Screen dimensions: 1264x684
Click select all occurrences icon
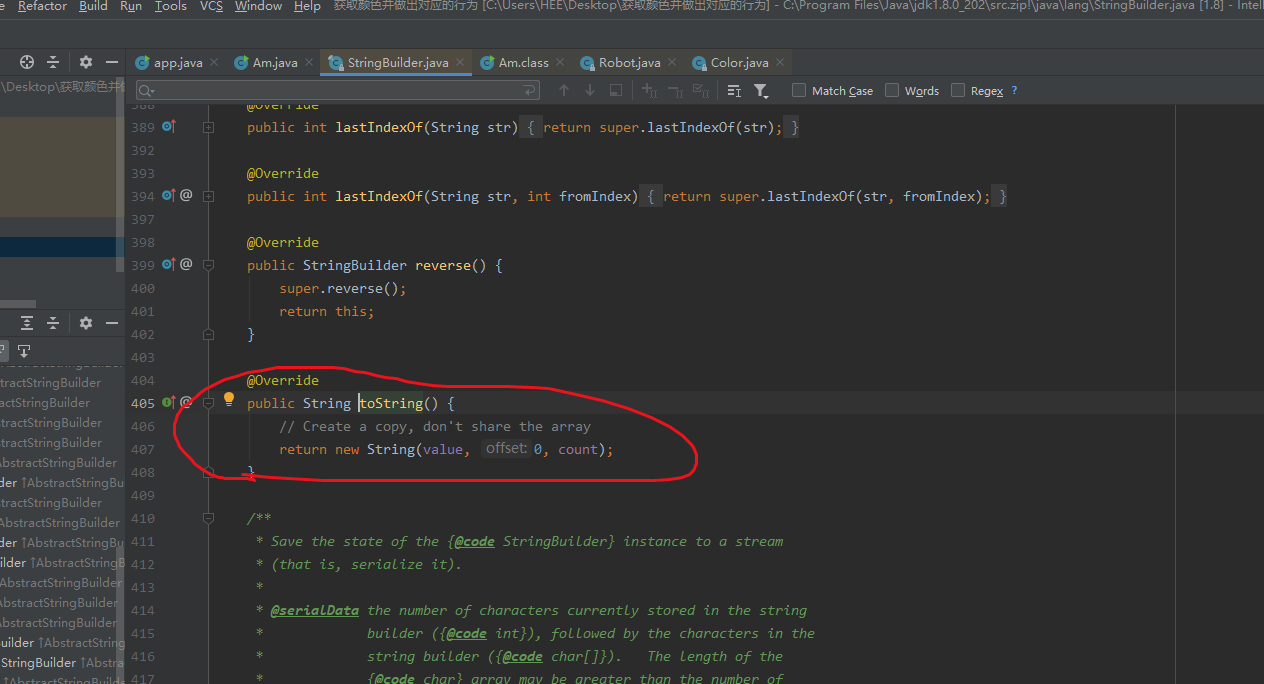tap(701, 90)
